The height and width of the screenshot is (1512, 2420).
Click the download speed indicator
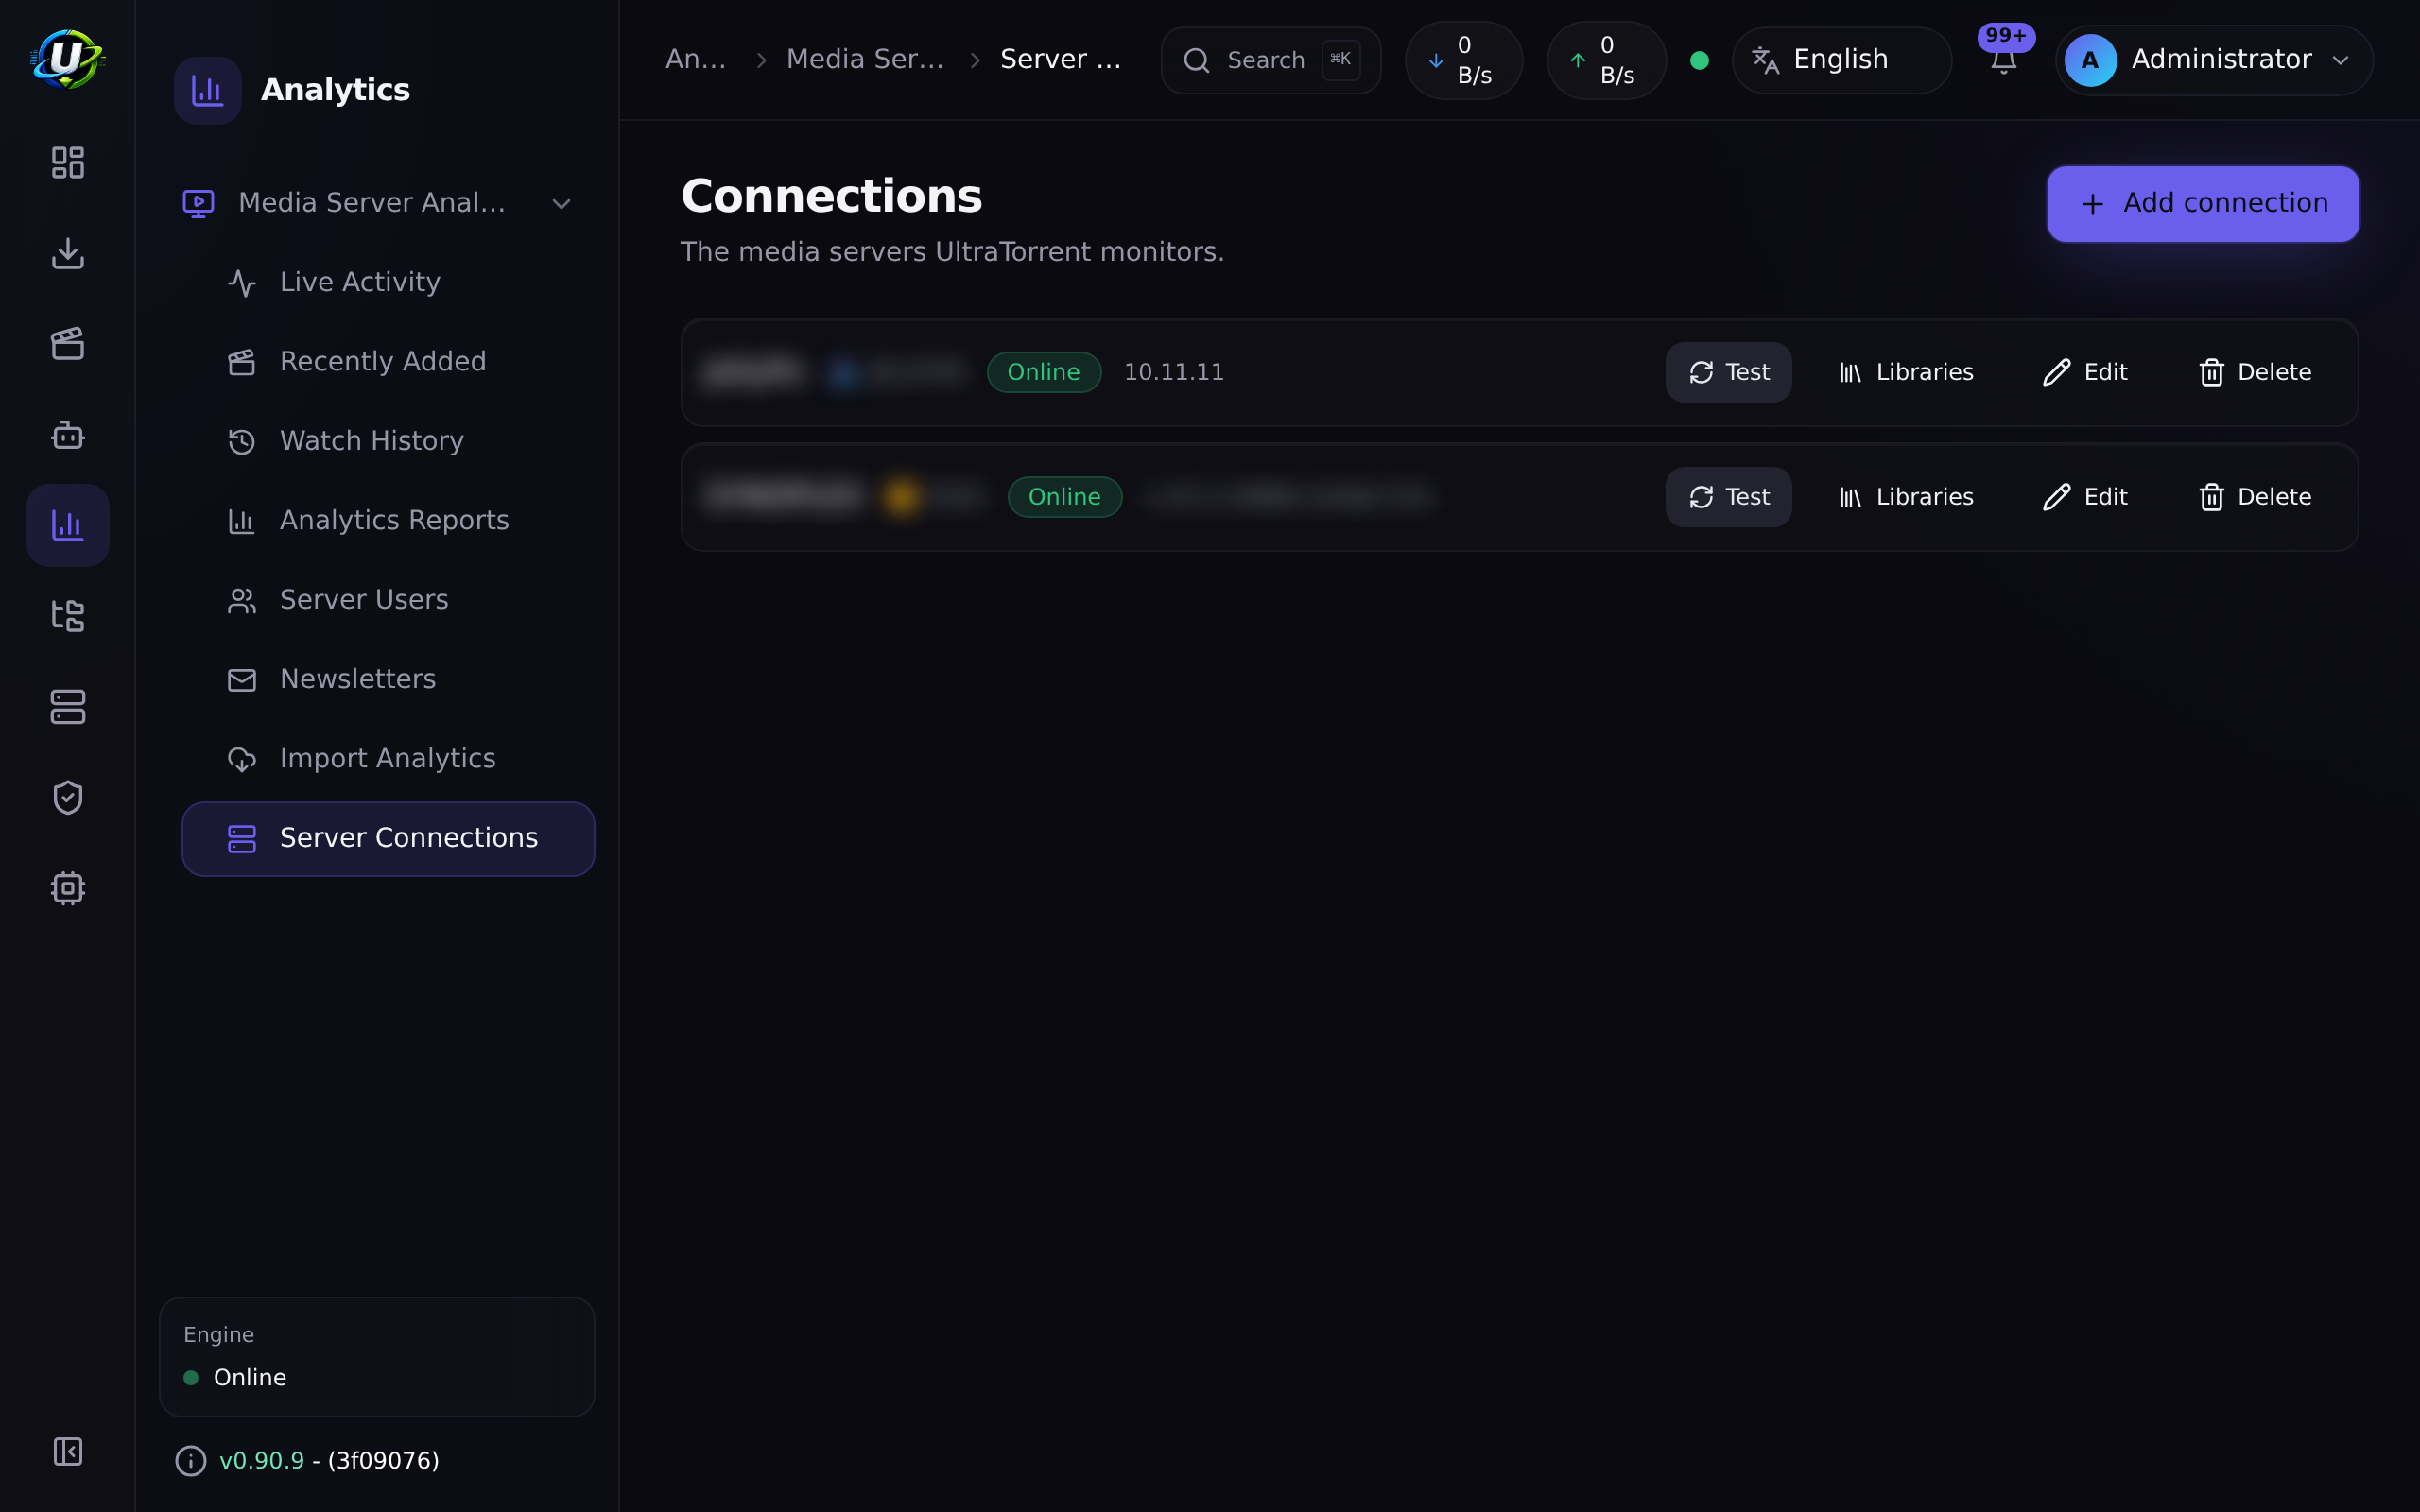(x=1464, y=60)
